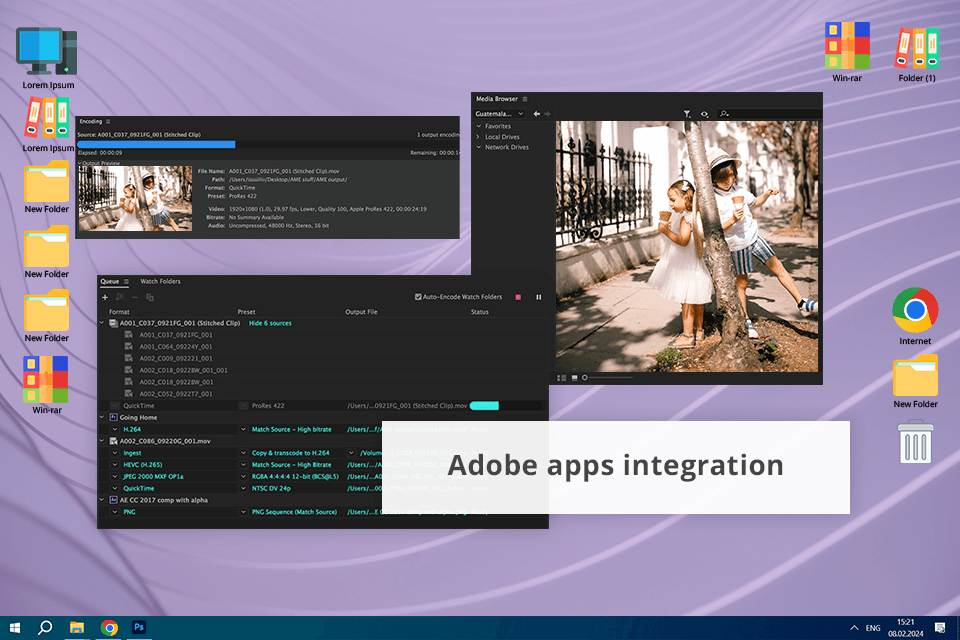Open preset dropdown for PNG Sequence (Match Source)
The width and height of the screenshot is (960, 640).
[243, 512]
